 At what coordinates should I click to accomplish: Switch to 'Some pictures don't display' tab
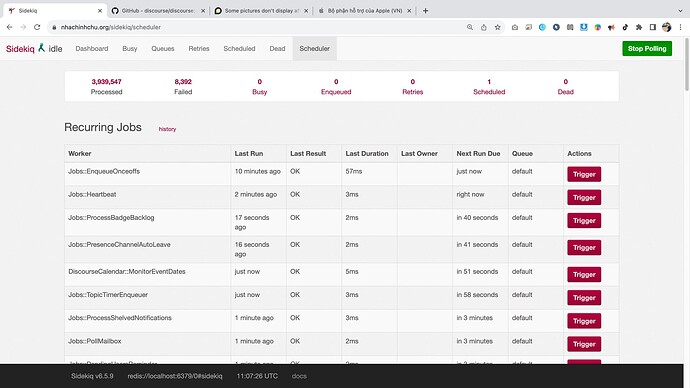(x=261, y=11)
